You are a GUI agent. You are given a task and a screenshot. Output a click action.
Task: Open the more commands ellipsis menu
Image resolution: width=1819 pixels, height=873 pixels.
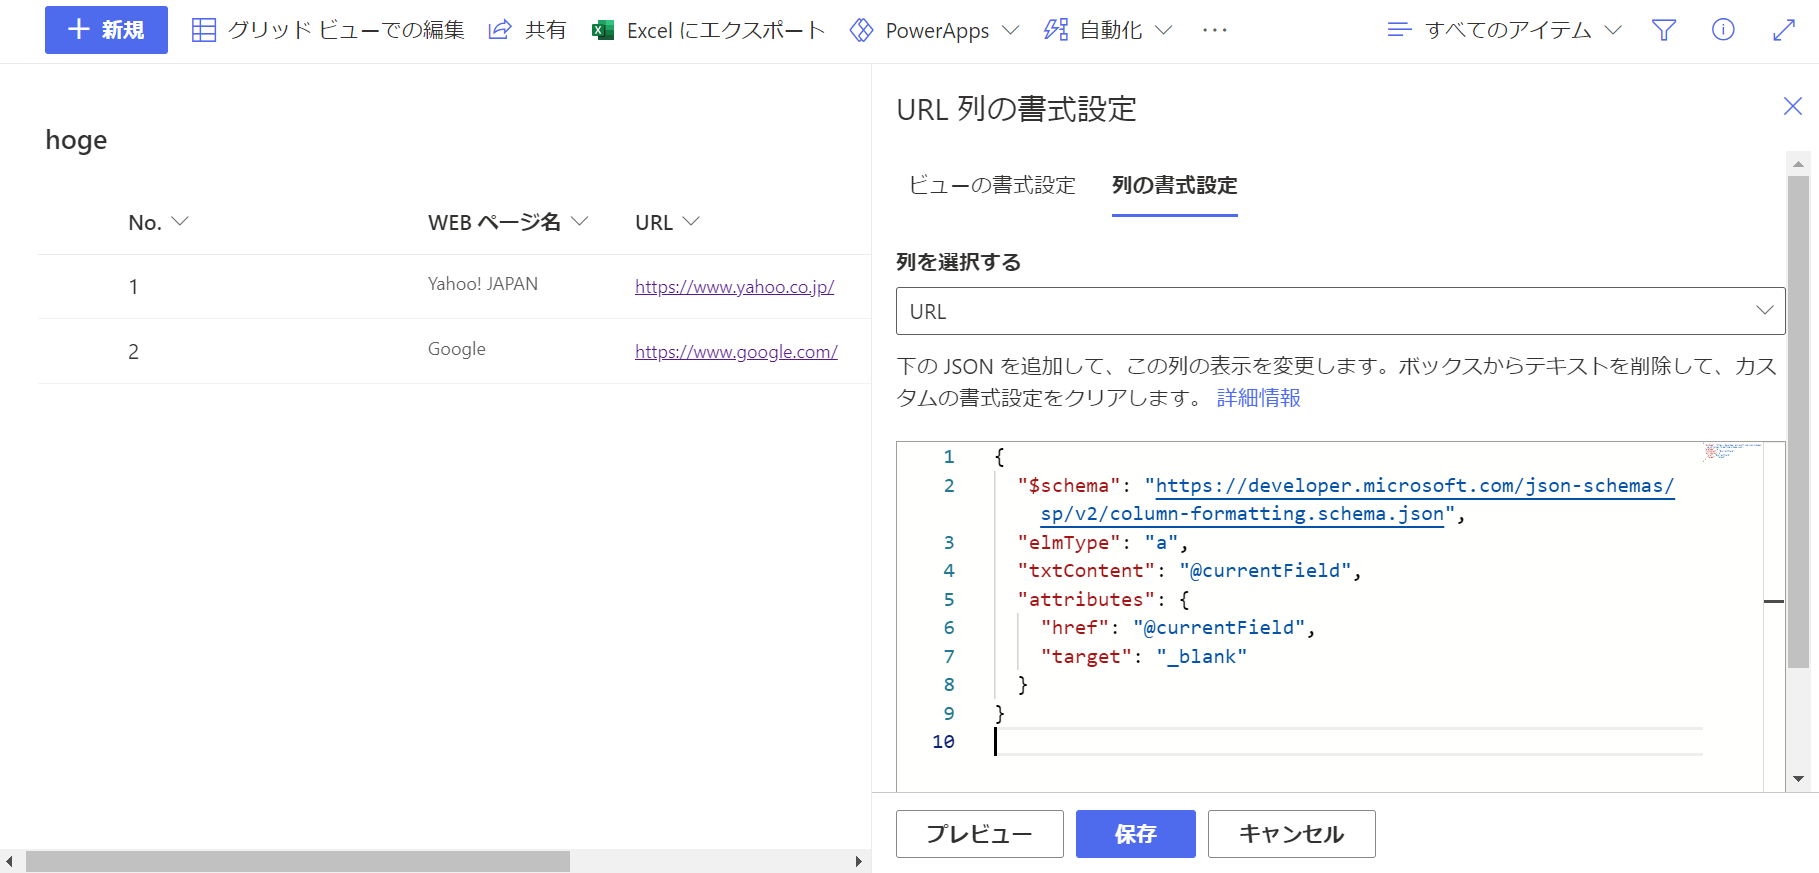pos(1215,30)
